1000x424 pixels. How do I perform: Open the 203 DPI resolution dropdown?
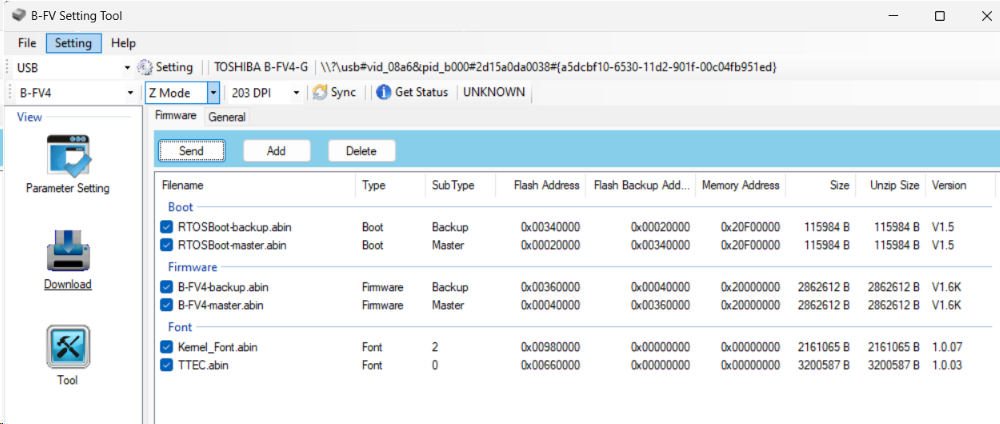tap(296, 92)
